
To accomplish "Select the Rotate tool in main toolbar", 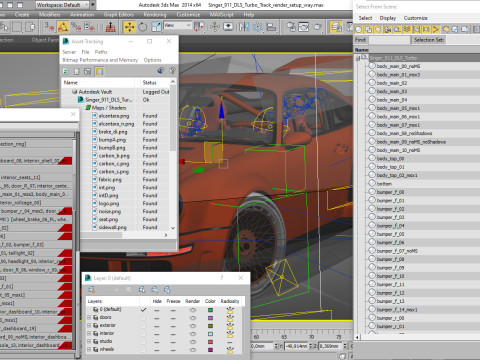I will point(143,27).
